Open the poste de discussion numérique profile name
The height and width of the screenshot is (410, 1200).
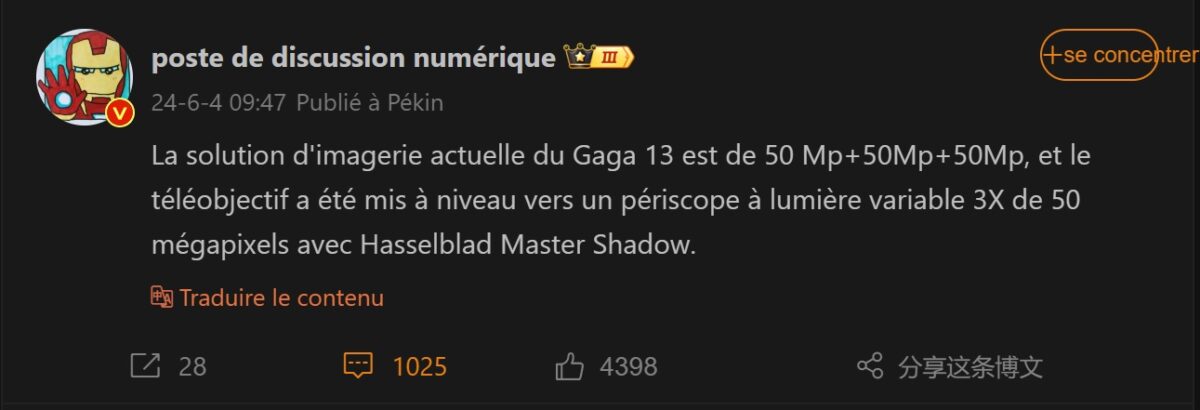(353, 58)
